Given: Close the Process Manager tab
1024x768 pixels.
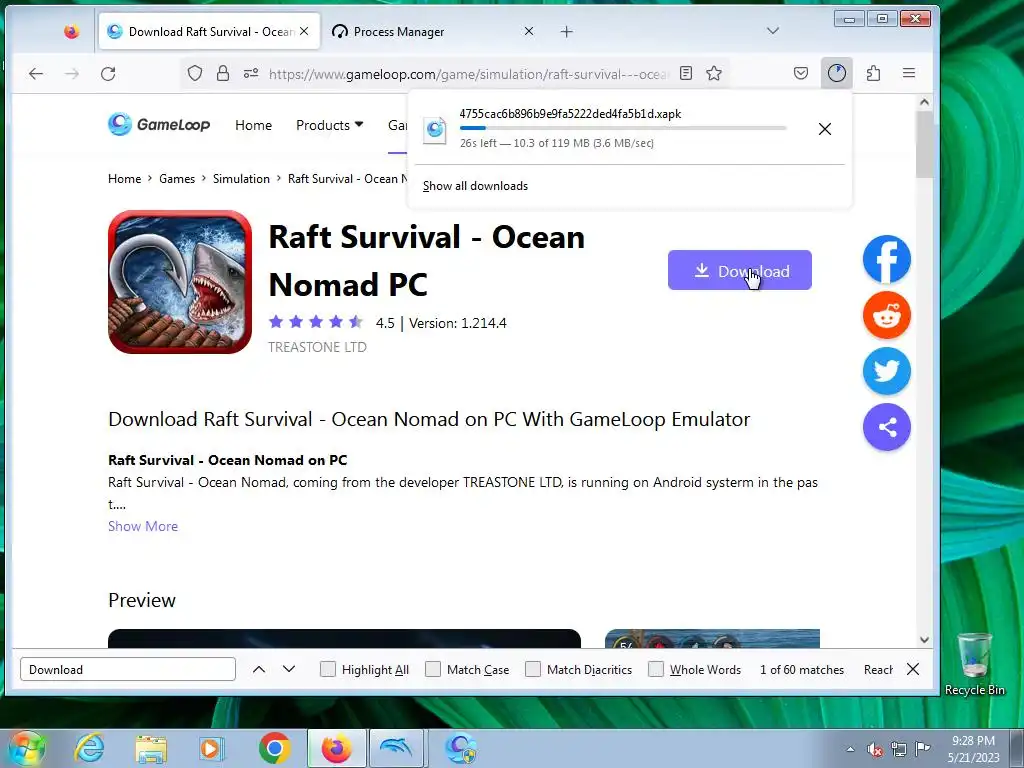Looking at the screenshot, I should tap(529, 31).
